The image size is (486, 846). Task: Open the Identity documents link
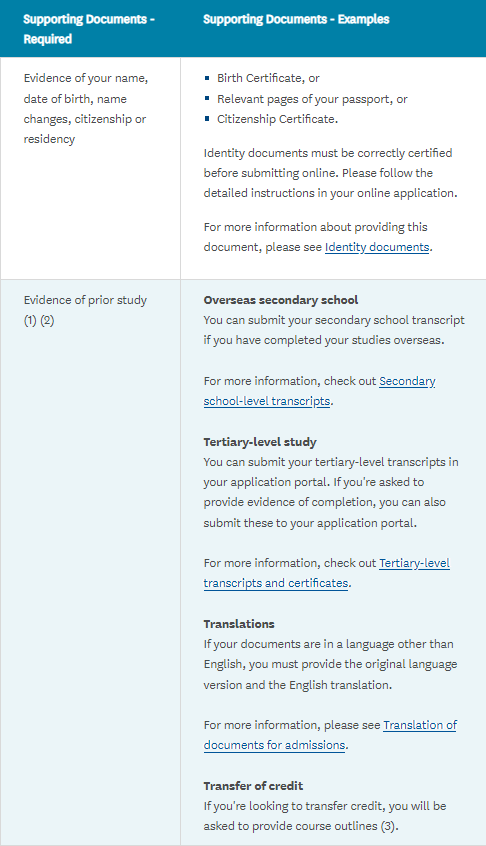coord(377,247)
